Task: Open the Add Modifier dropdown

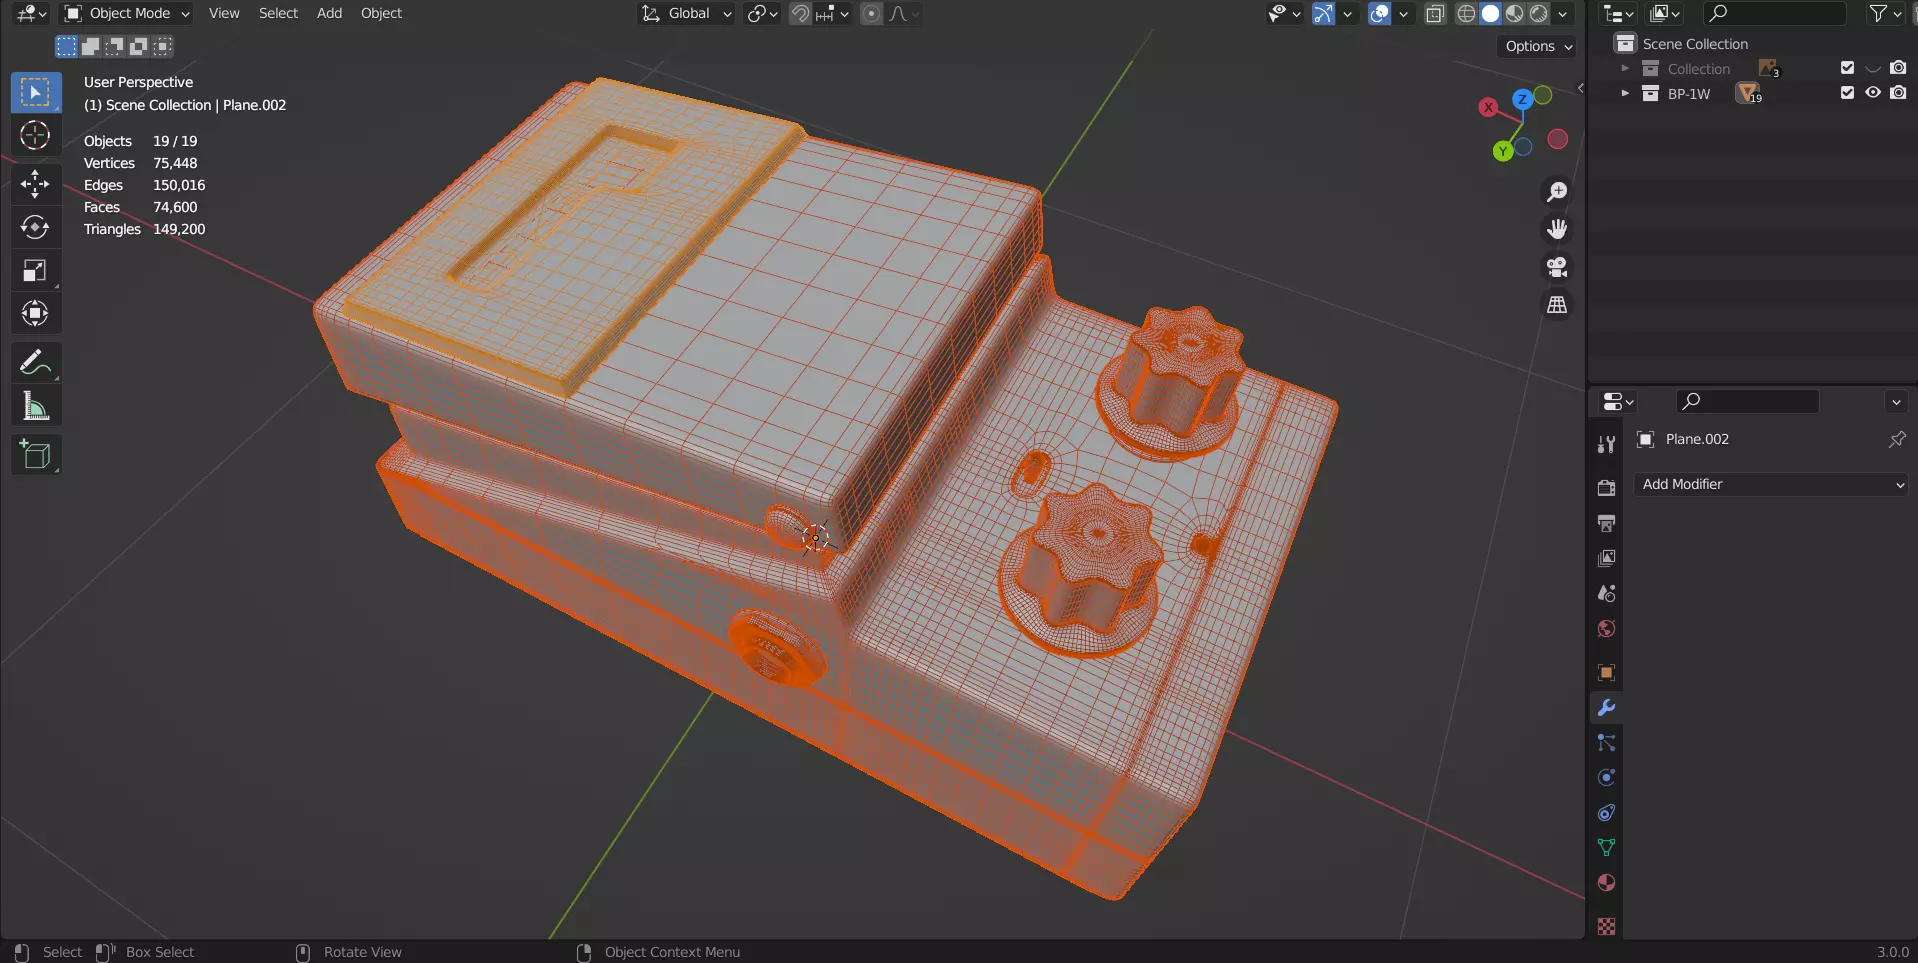Action: tap(1771, 484)
